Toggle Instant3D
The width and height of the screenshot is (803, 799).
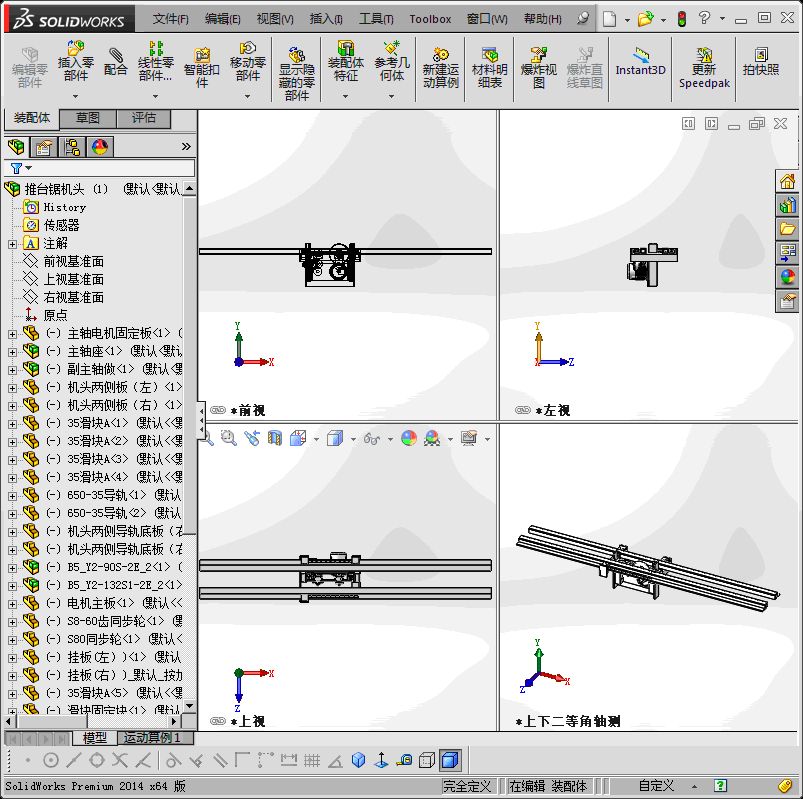pyautogui.click(x=640, y=61)
